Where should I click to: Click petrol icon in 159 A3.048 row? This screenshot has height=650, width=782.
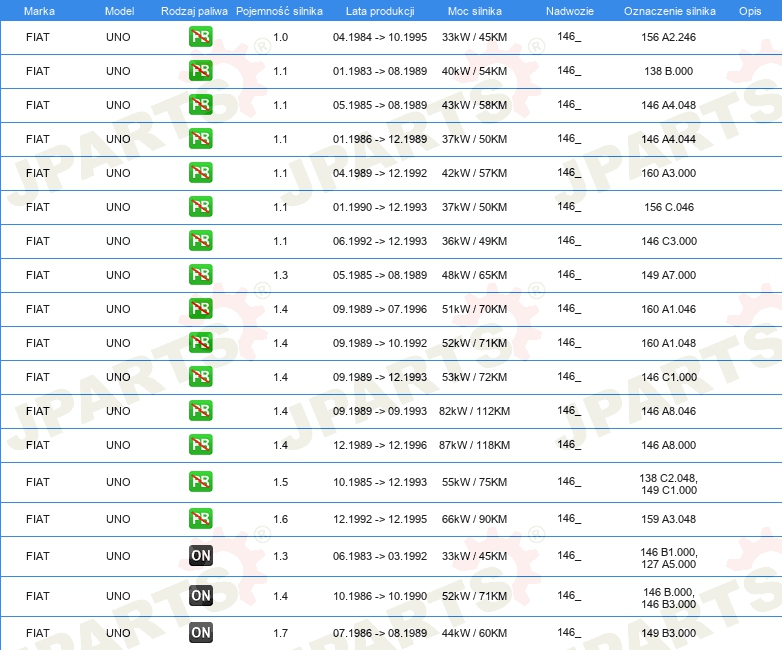tap(200, 519)
